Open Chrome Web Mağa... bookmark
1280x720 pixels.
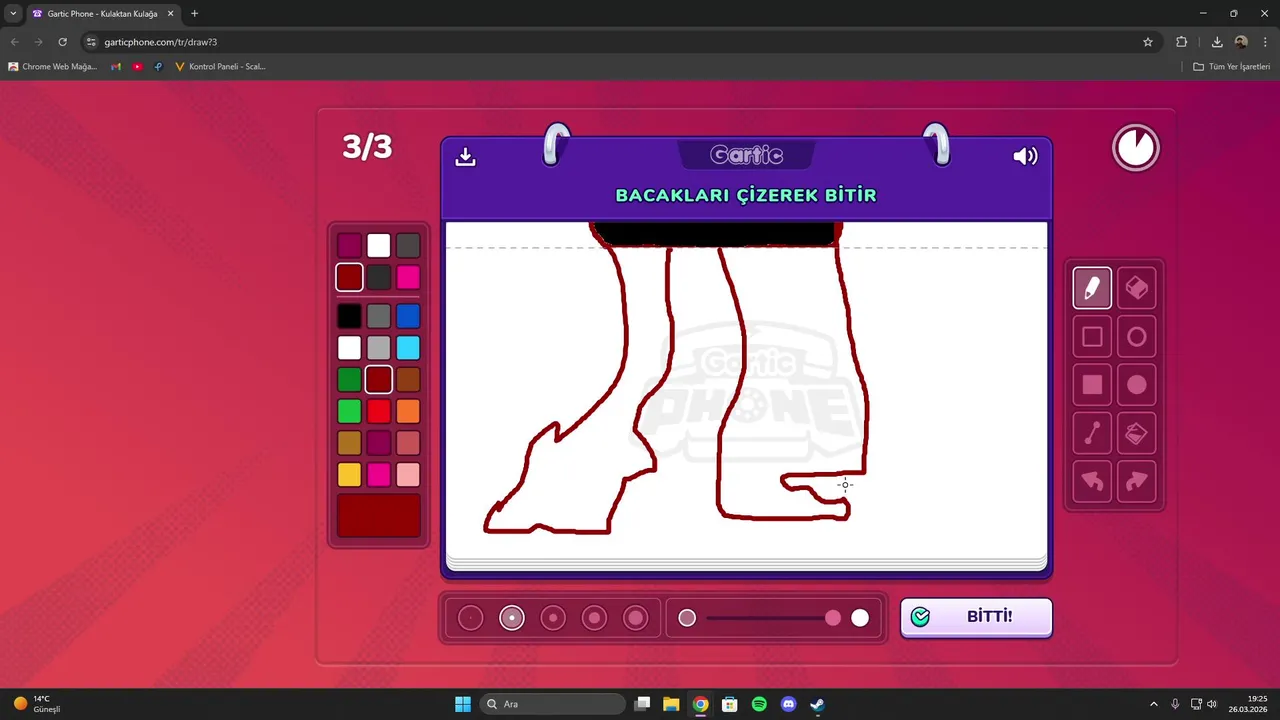pos(52,67)
